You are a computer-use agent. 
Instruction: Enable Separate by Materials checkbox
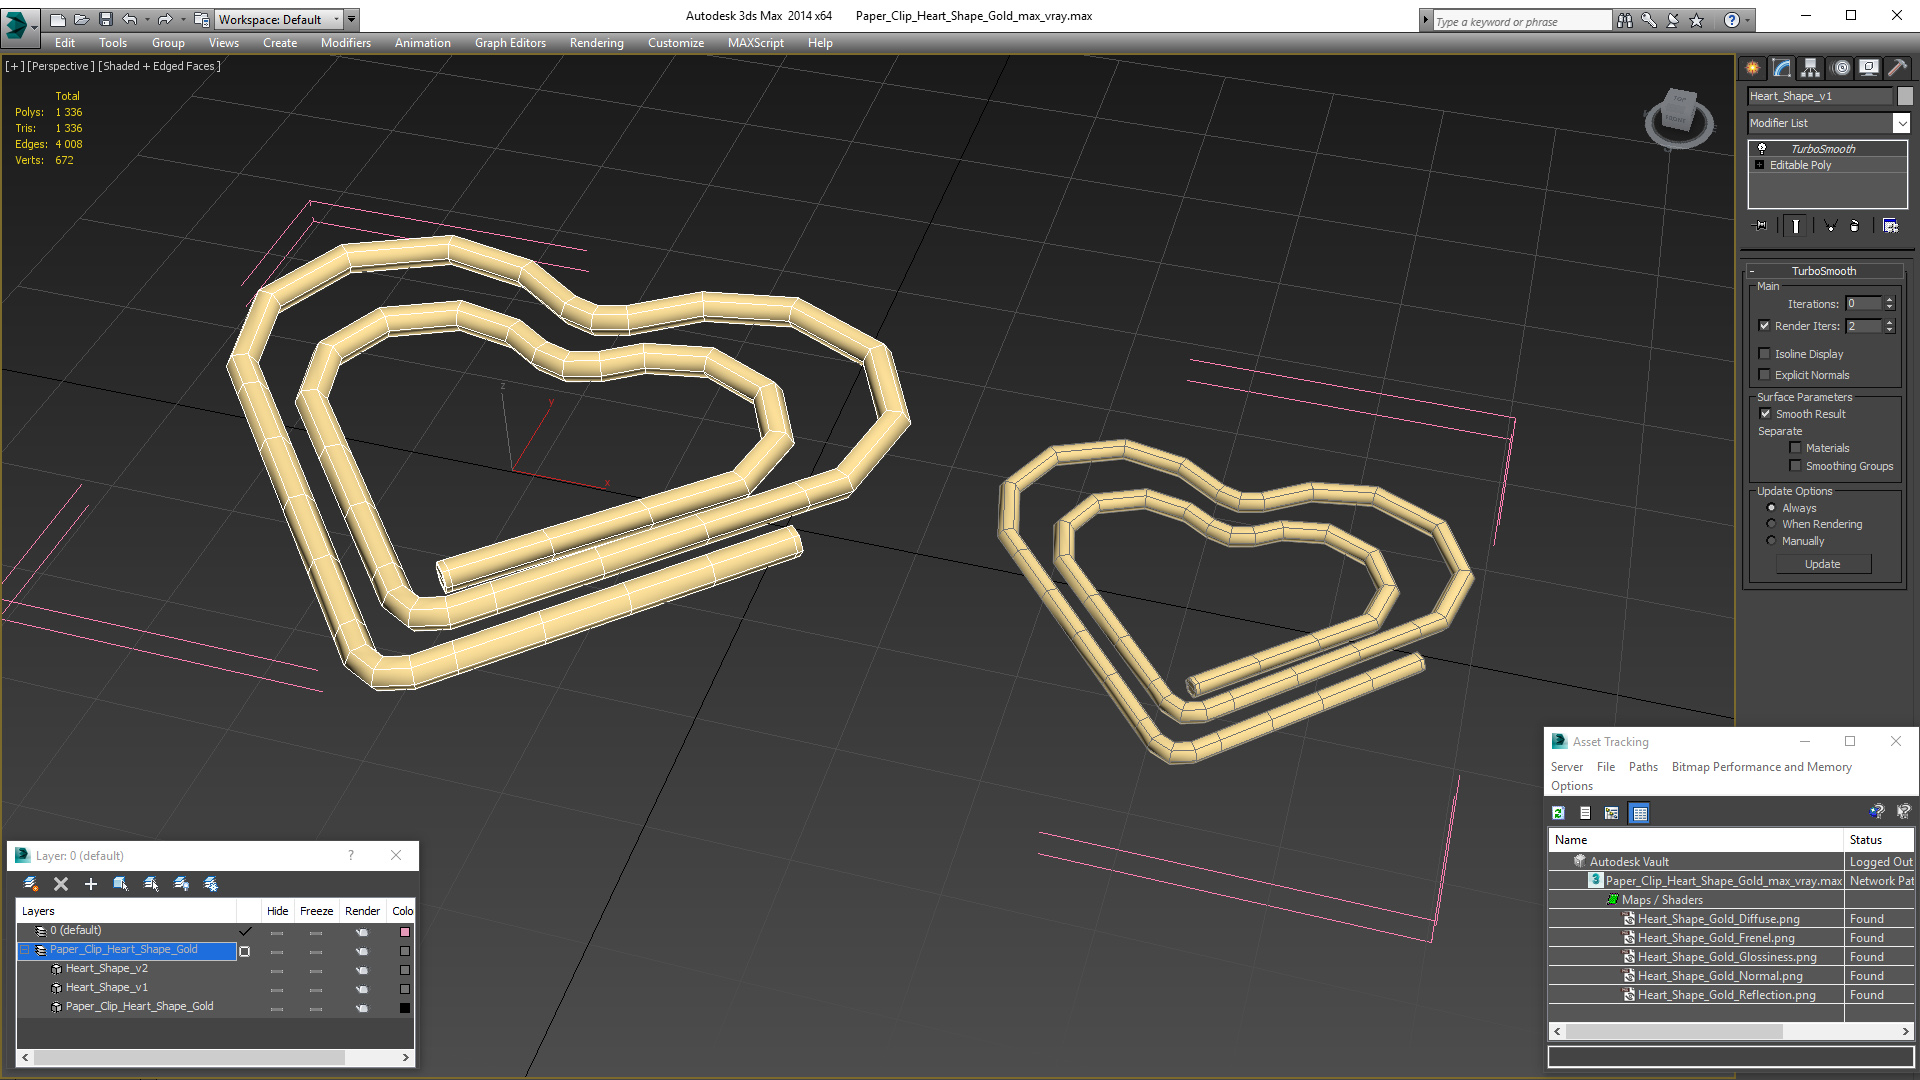tap(1796, 448)
